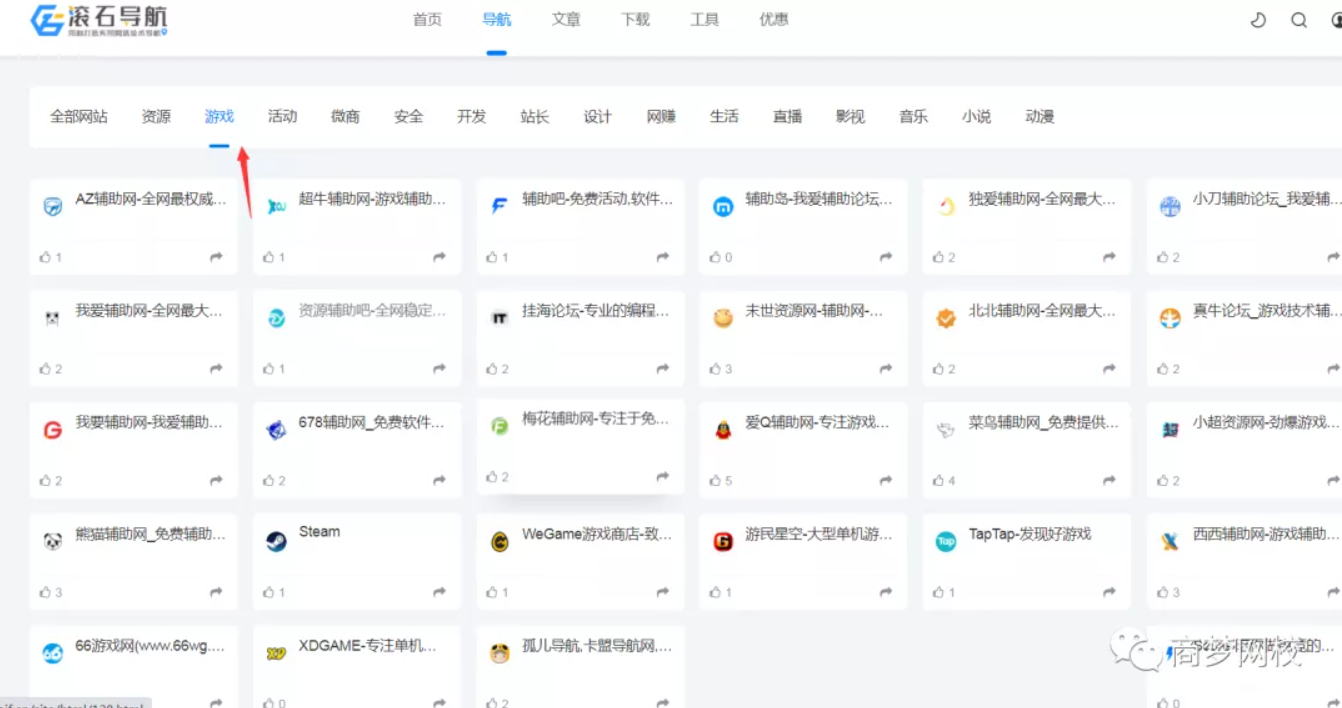Screen dimensions: 1342x708
Task: Click the 66游戏网 site icon
Action: pos(52,653)
